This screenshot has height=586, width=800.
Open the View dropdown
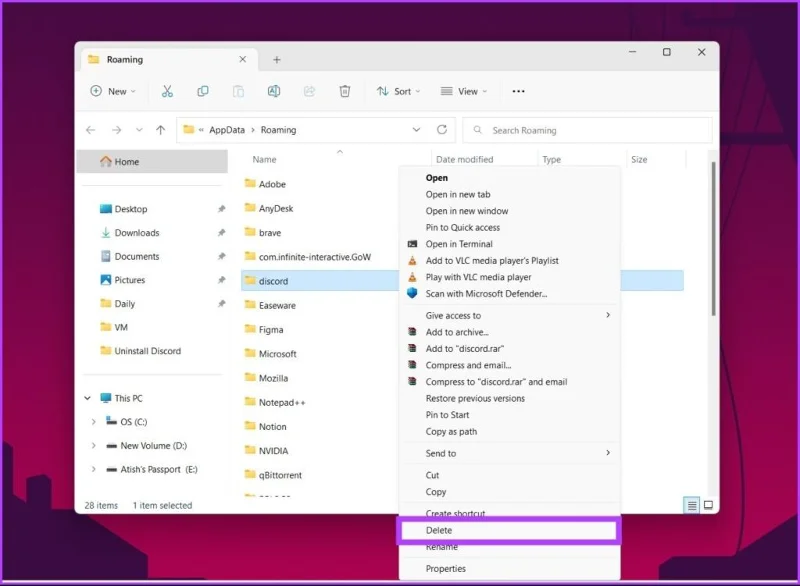464,91
